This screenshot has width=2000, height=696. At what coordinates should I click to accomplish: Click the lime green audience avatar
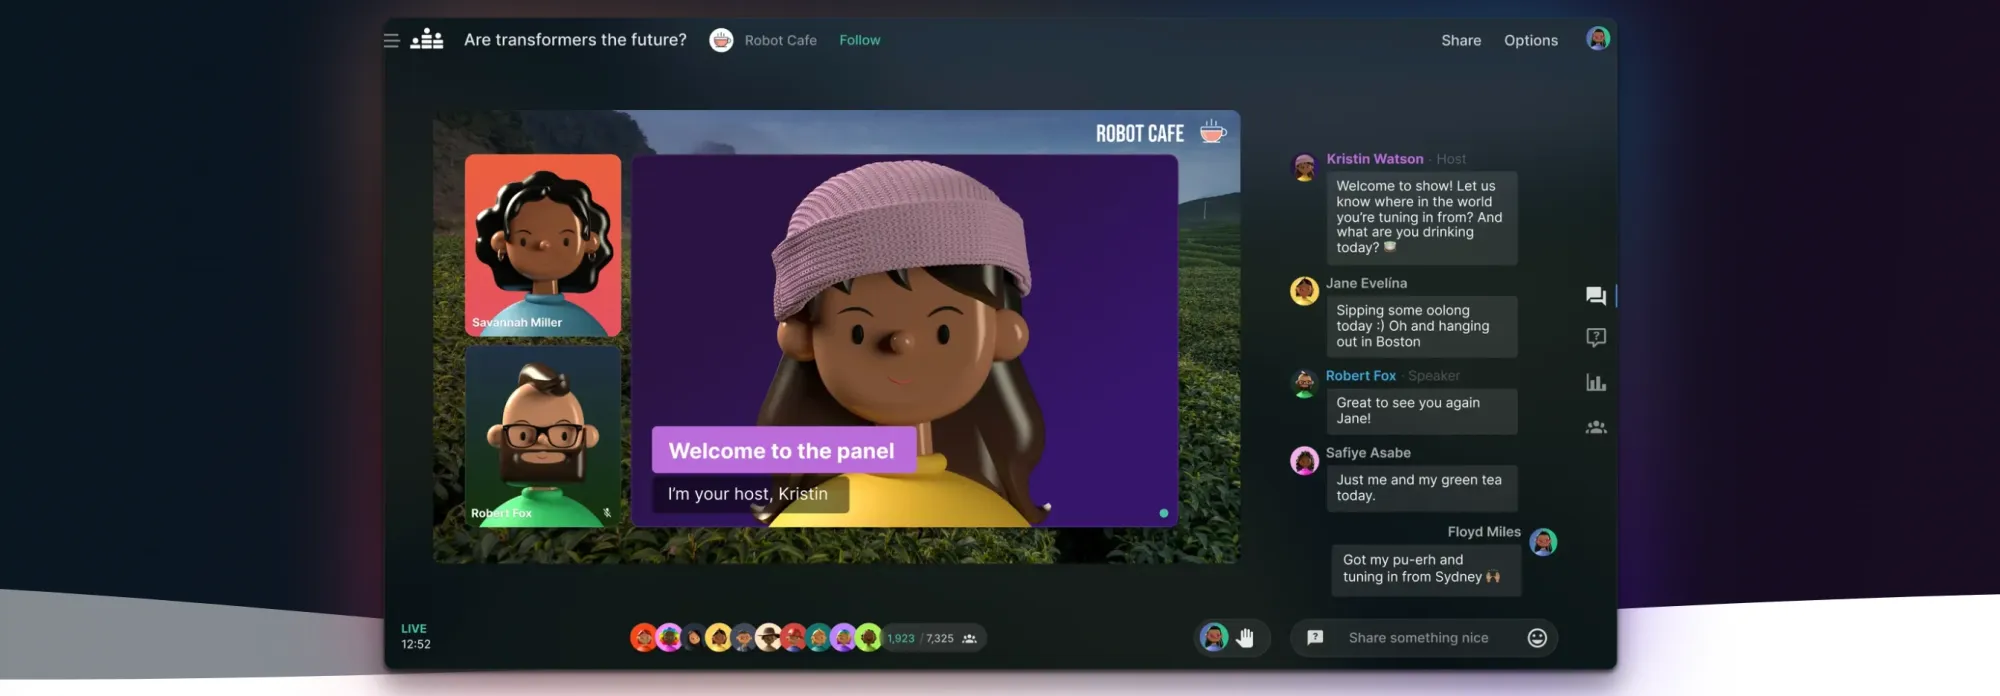[x=868, y=638]
